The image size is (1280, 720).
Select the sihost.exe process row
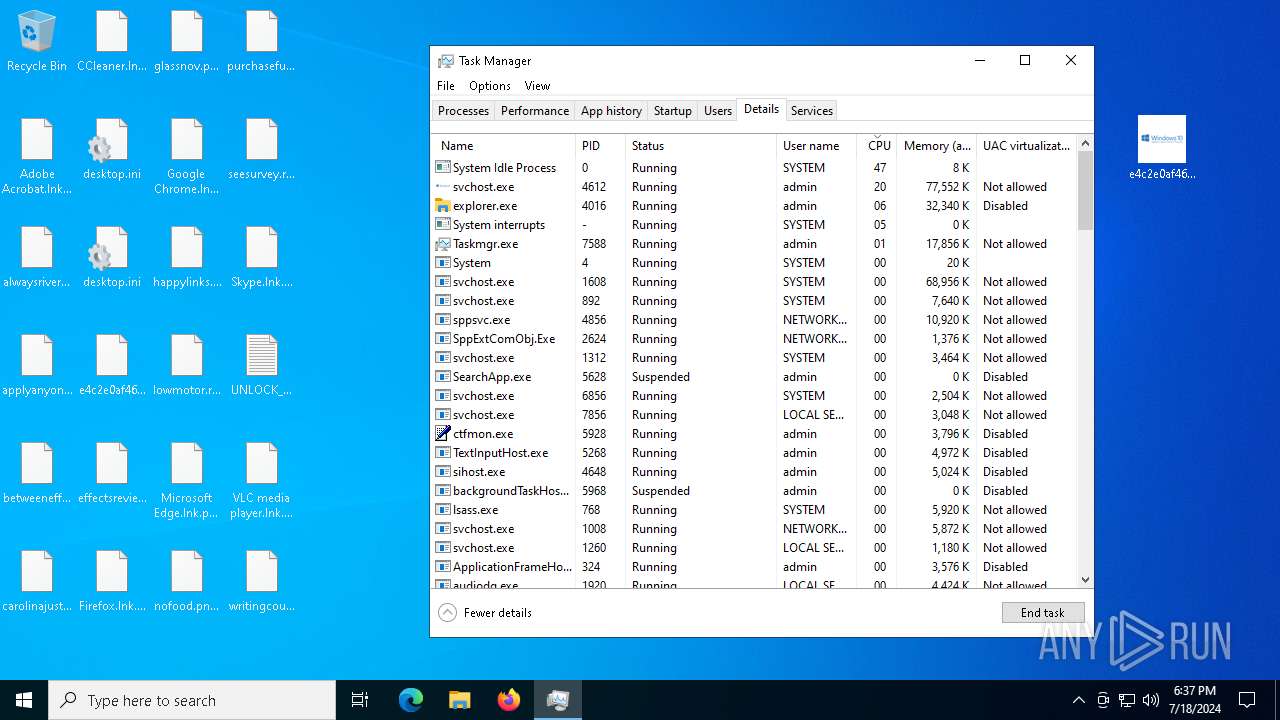pos(754,472)
